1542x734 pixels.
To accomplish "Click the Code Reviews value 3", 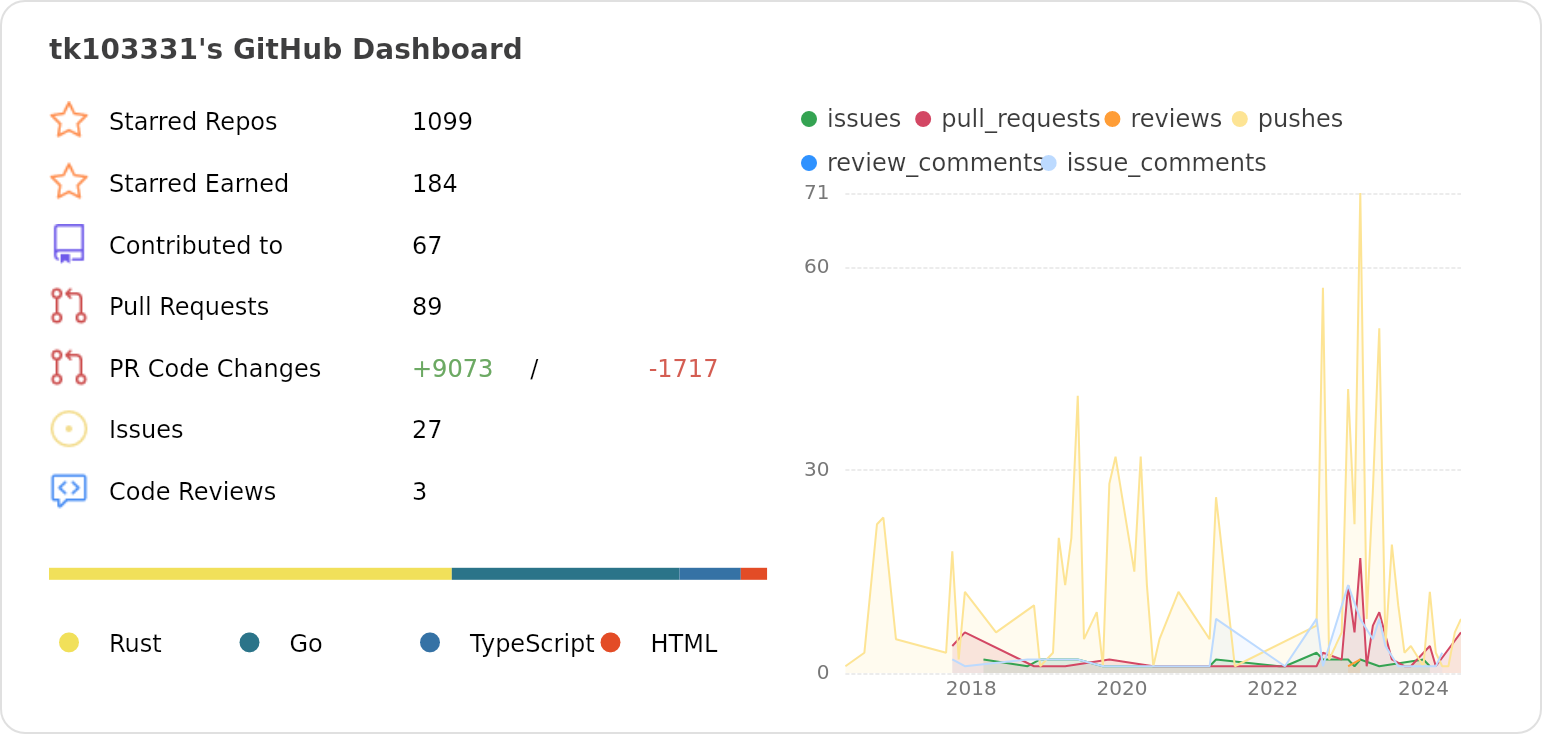I will (x=419, y=492).
